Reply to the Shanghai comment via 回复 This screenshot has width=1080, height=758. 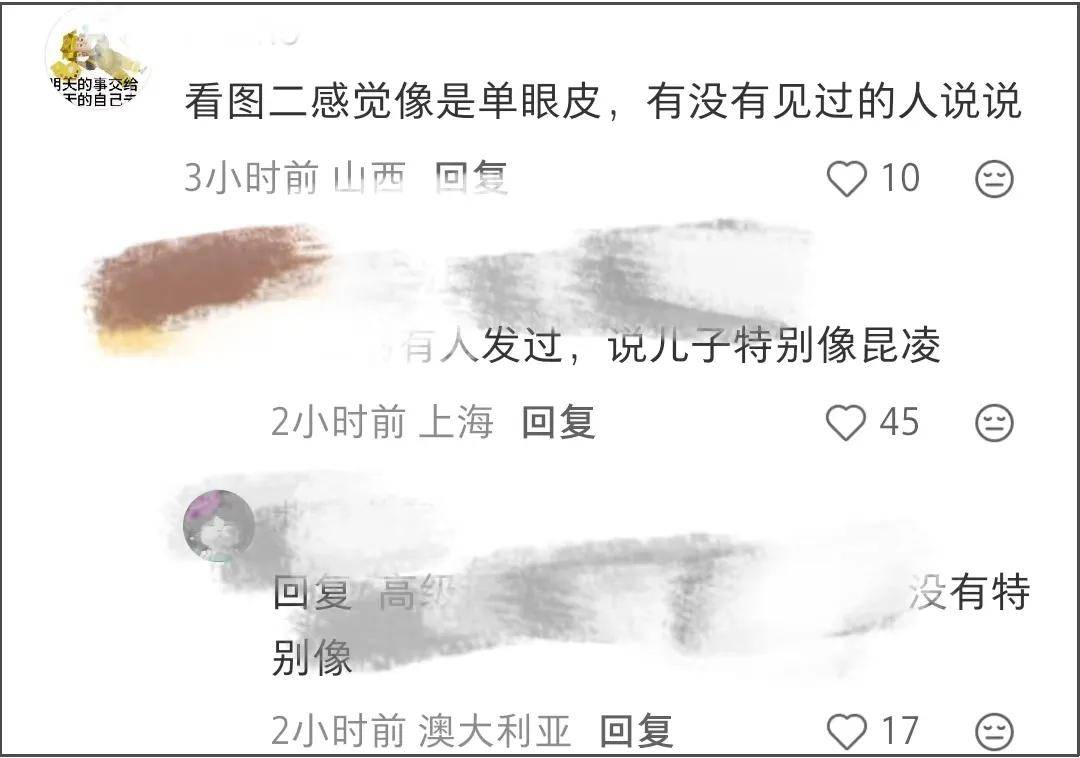click(x=559, y=421)
